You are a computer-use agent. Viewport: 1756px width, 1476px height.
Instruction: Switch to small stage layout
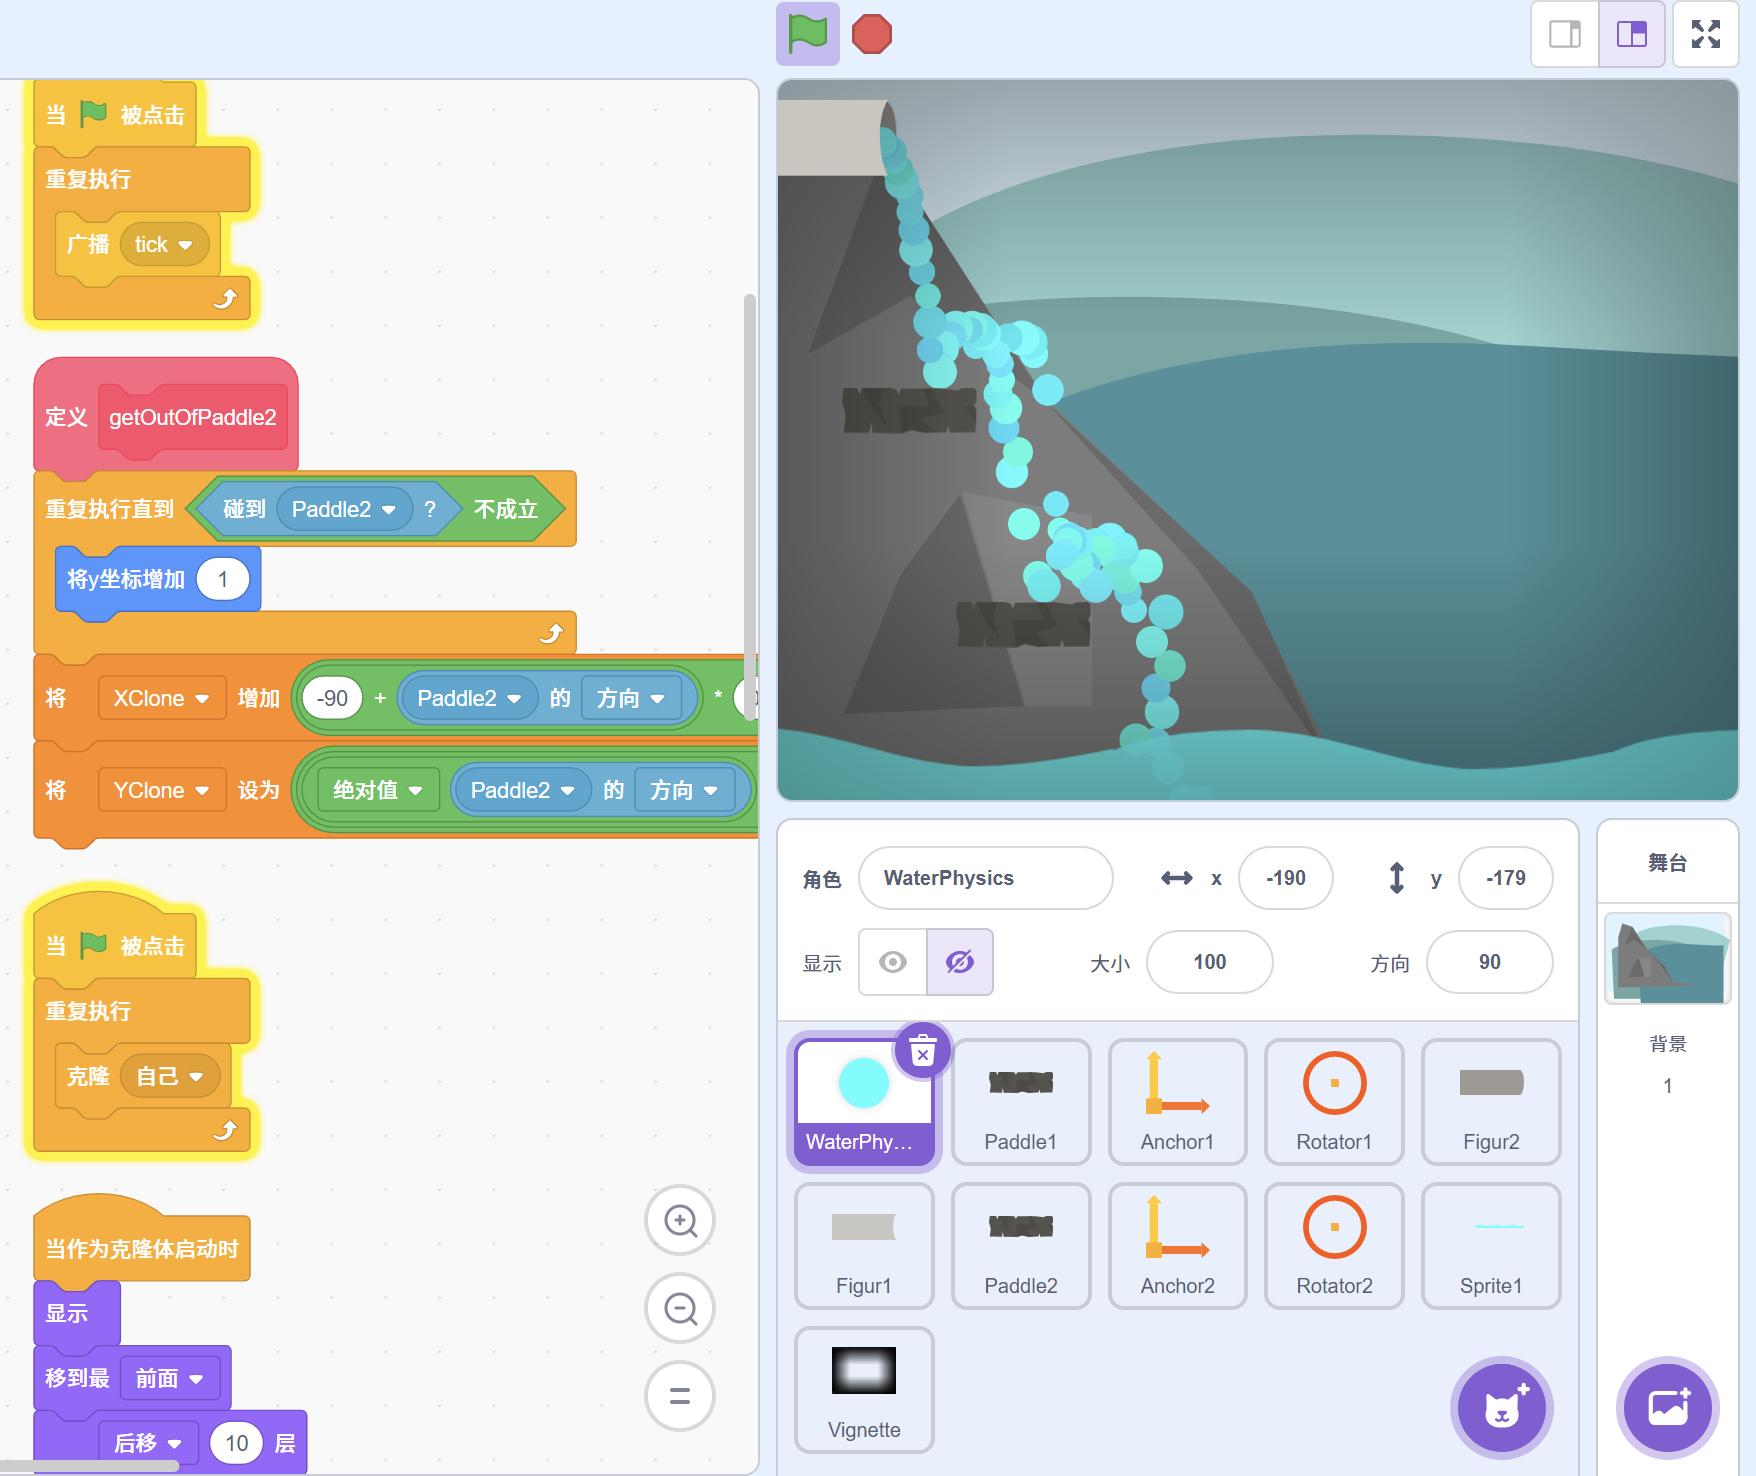pyautogui.click(x=1565, y=34)
